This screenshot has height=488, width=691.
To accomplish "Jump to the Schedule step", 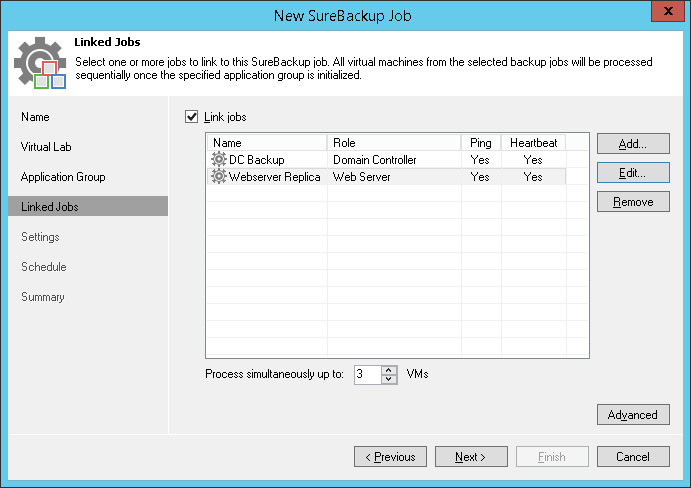I will tap(44, 267).
